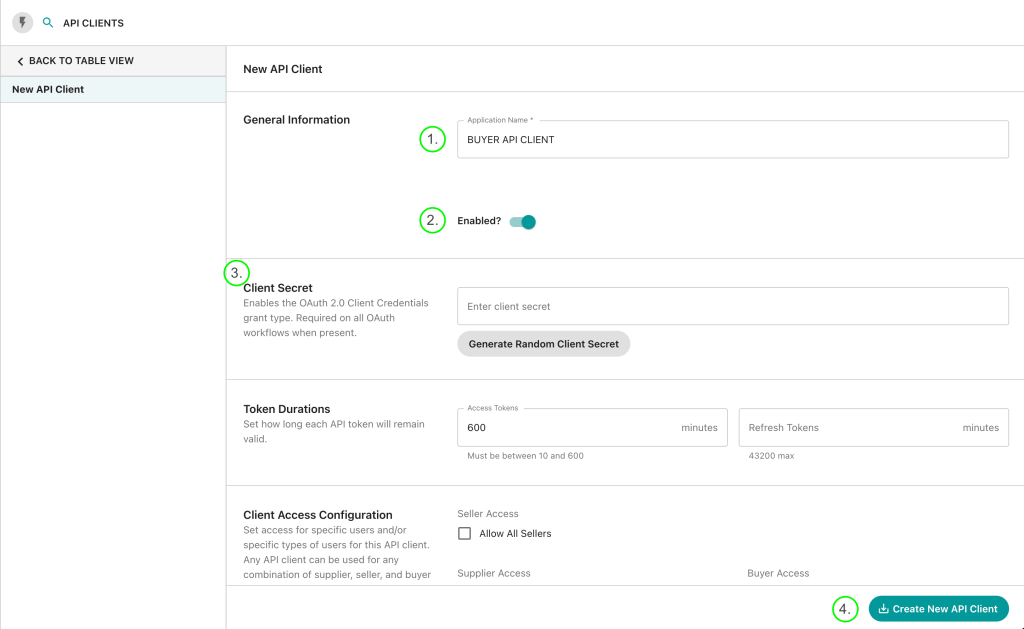
Task: Click the green step 1 marker
Action: (x=432, y=140)
